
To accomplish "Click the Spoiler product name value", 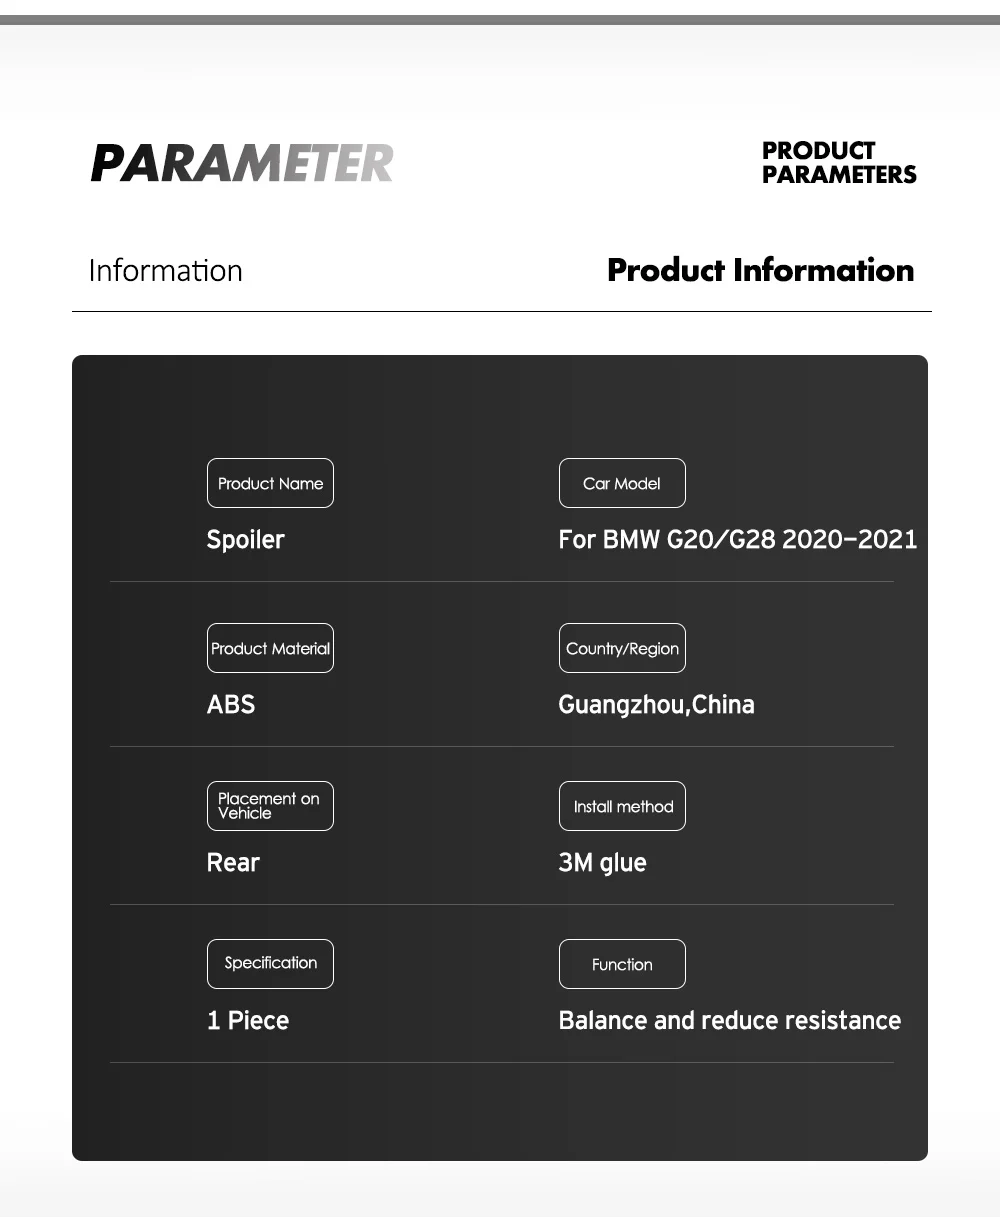I will pos(245,540).
